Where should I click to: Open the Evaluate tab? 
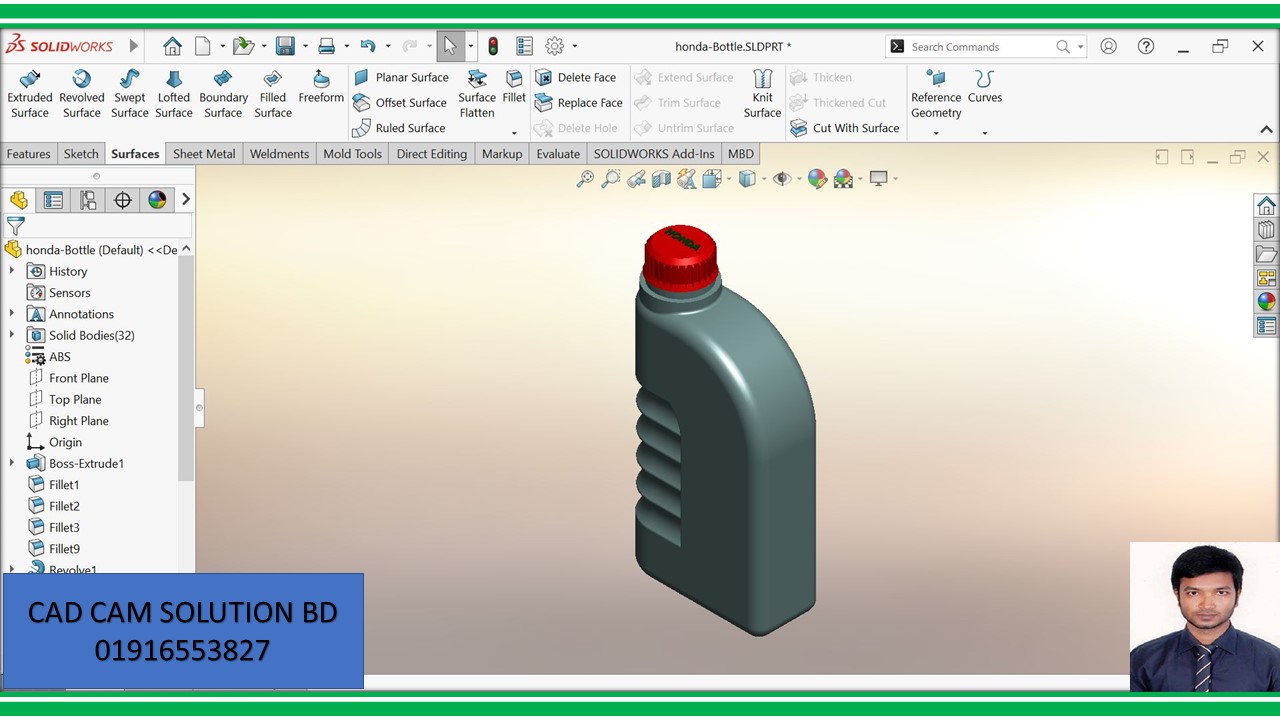pyautogui.click(x=558, y=154)
